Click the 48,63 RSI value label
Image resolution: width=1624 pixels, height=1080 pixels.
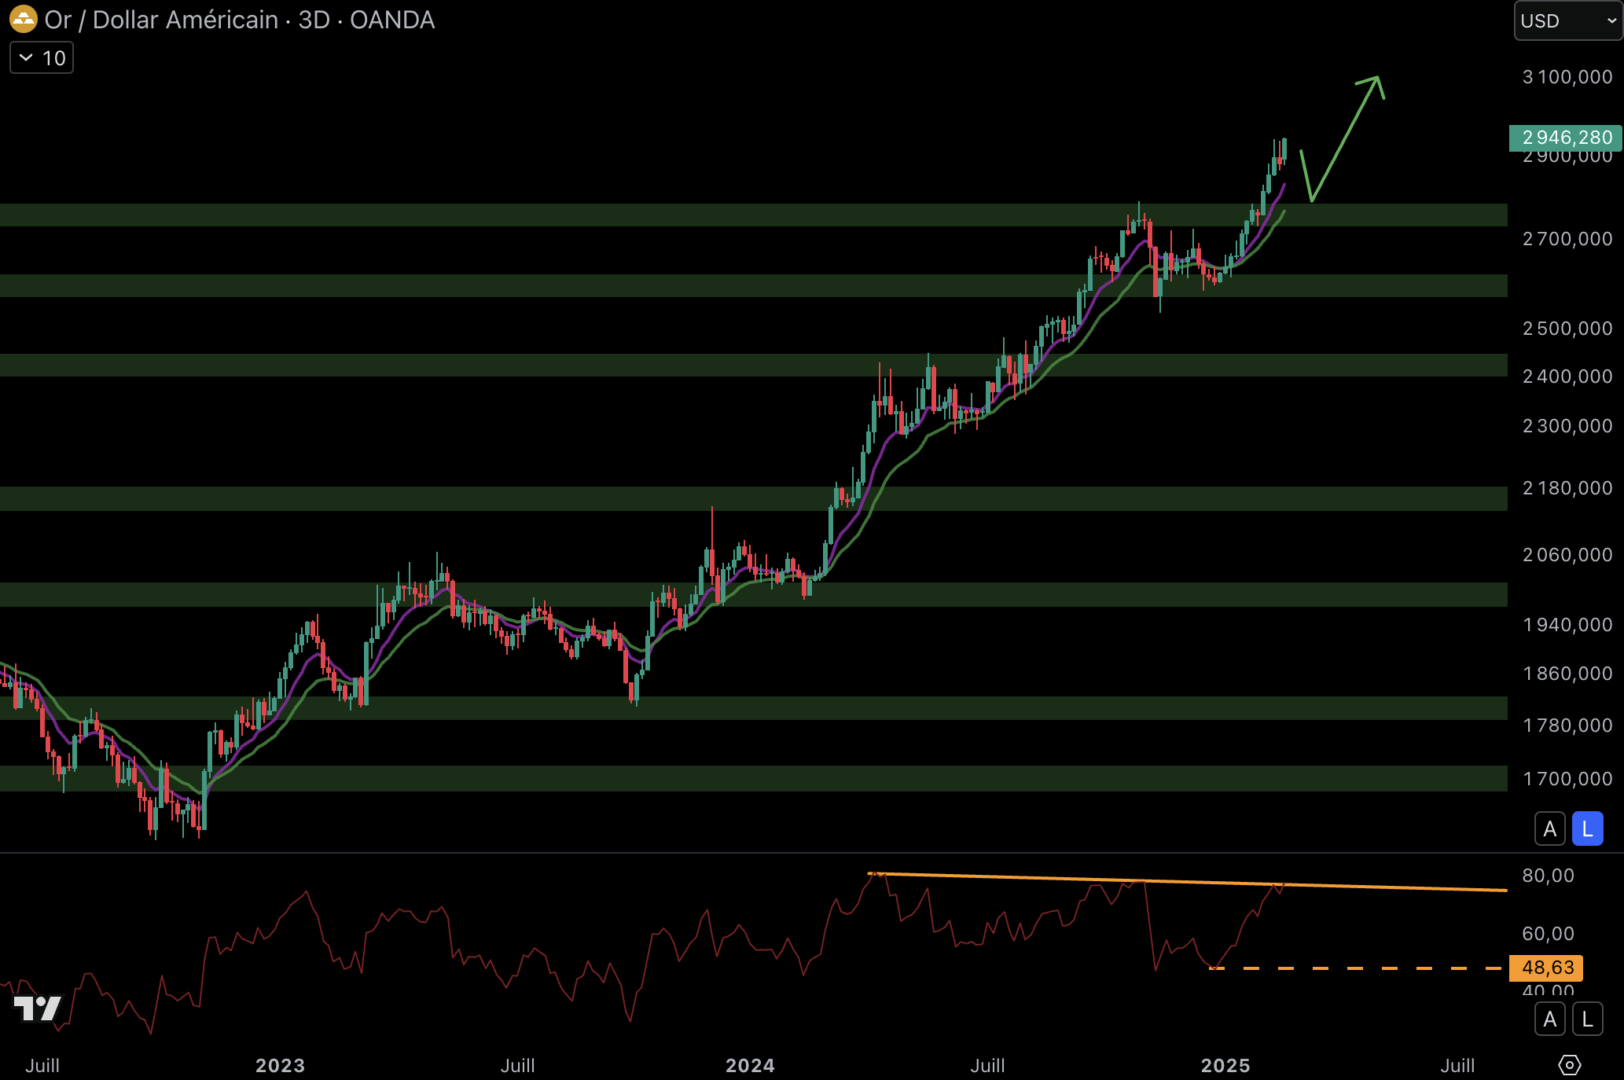[1546, 967]
